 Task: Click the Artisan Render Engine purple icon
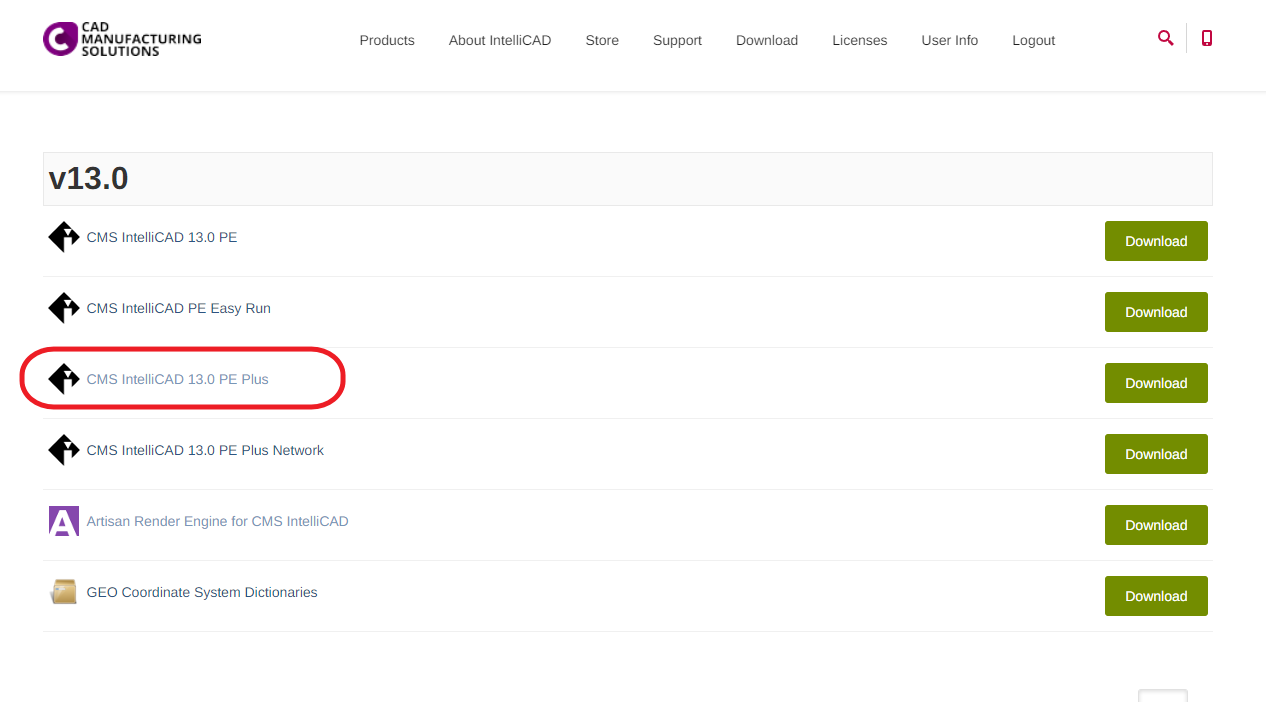click(64, 521)
